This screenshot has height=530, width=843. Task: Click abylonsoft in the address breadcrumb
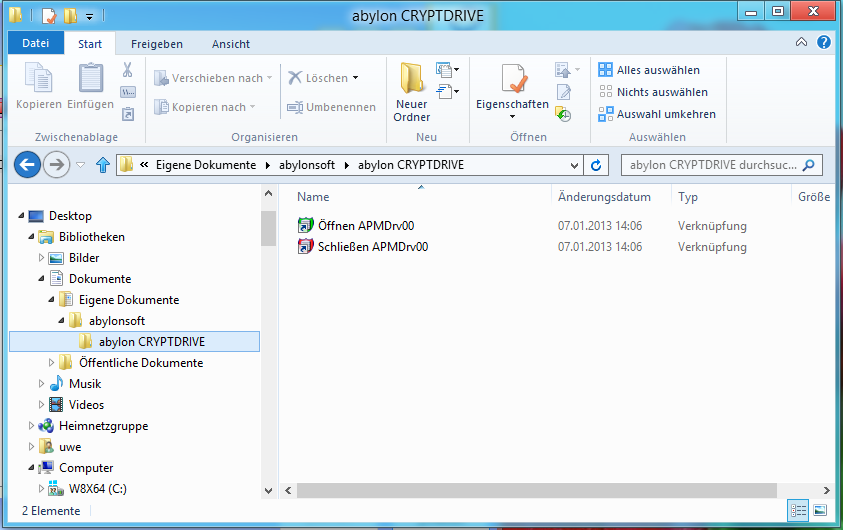(x=306, y=165)
